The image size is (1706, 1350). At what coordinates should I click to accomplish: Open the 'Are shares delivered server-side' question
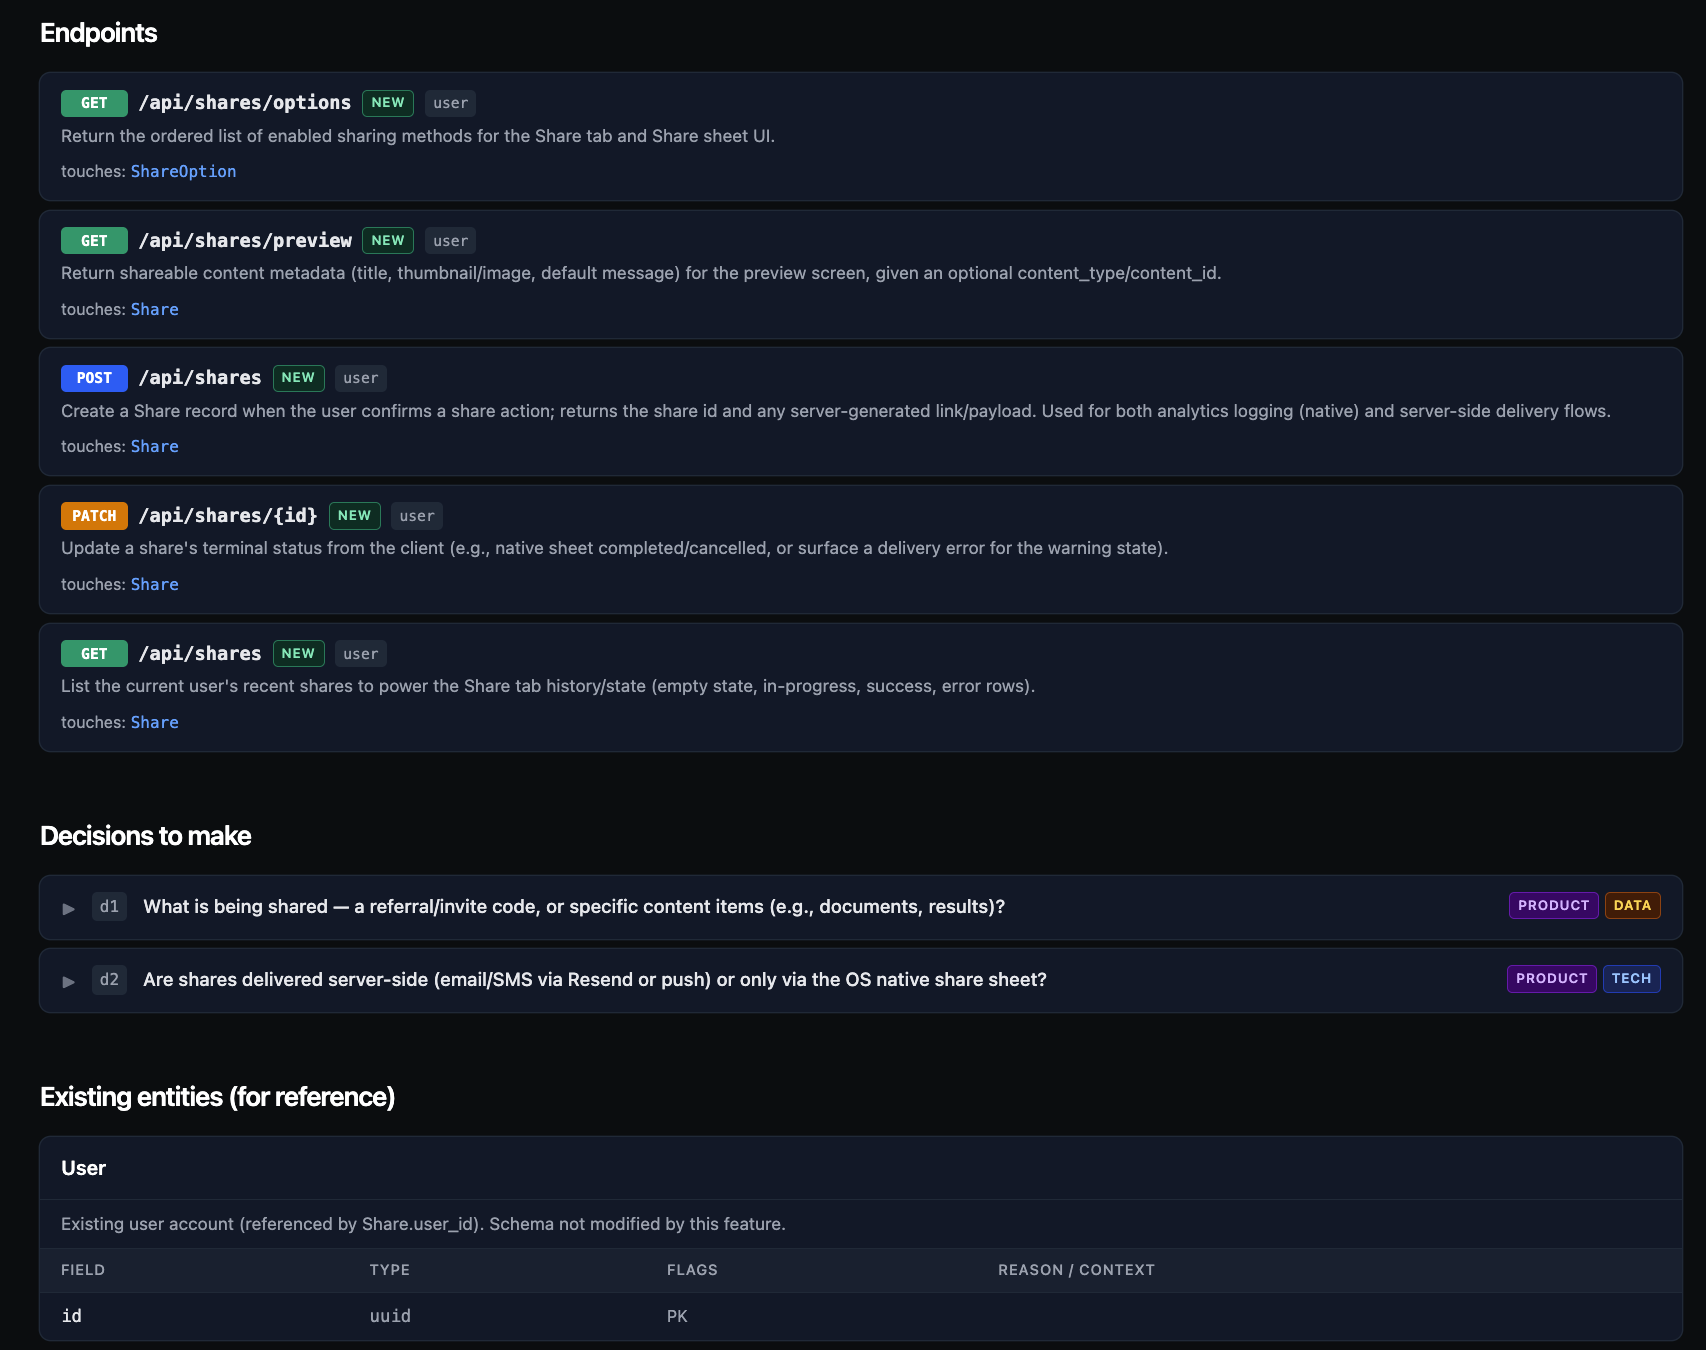[x=595, y=979]
